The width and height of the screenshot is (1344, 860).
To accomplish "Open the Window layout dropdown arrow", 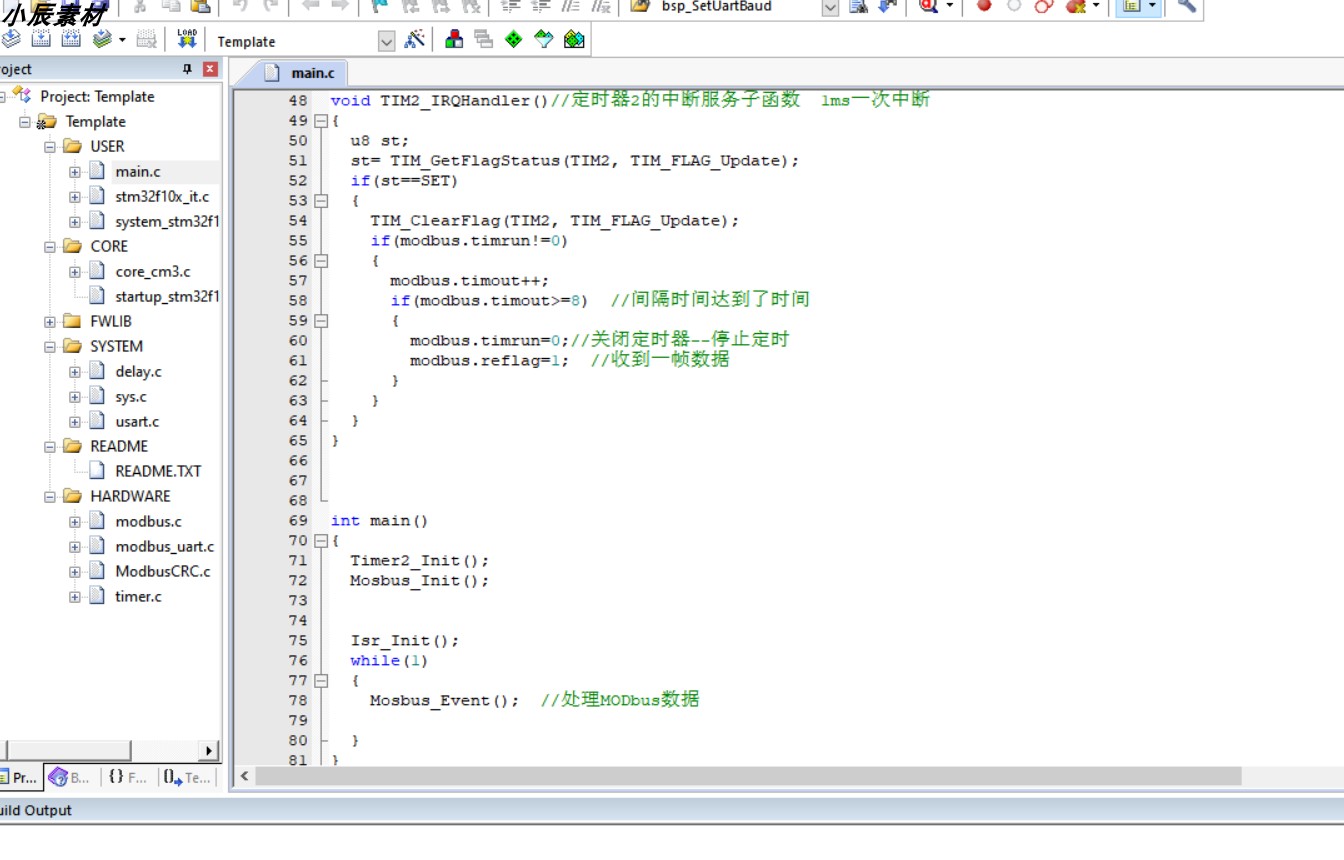I will point(1152,6).
